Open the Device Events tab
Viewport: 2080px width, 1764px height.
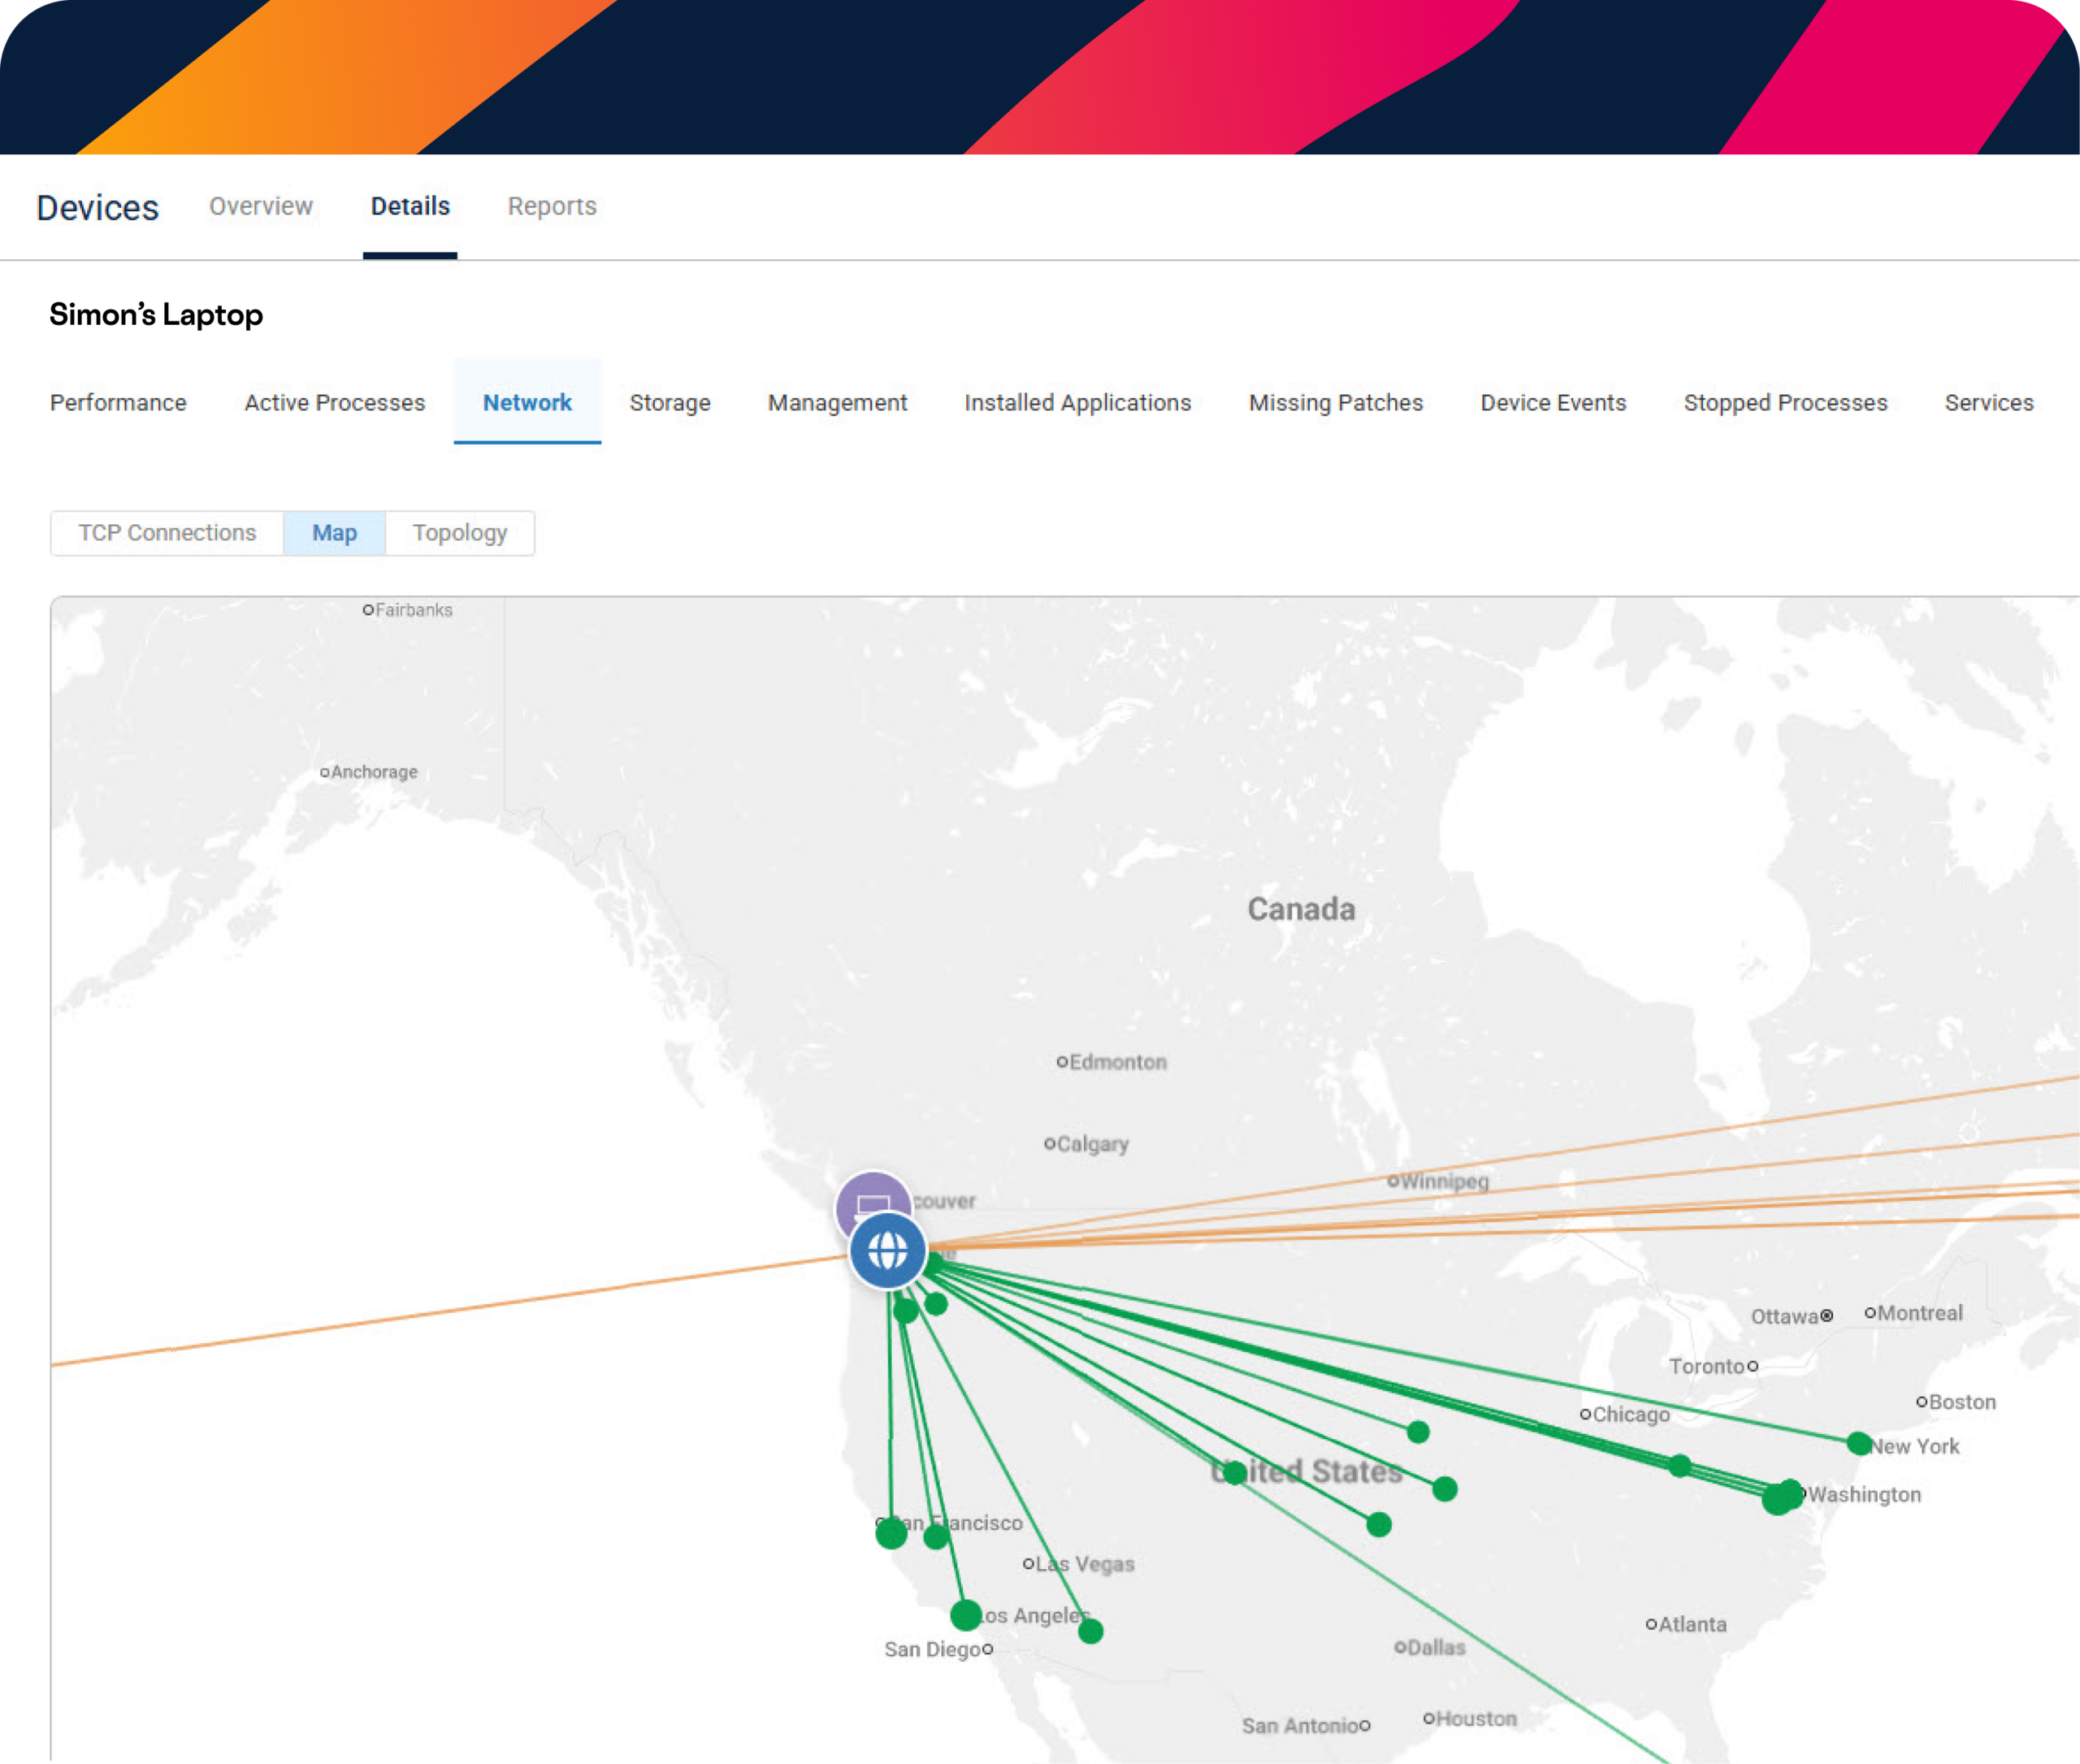tap(1553, 402)
